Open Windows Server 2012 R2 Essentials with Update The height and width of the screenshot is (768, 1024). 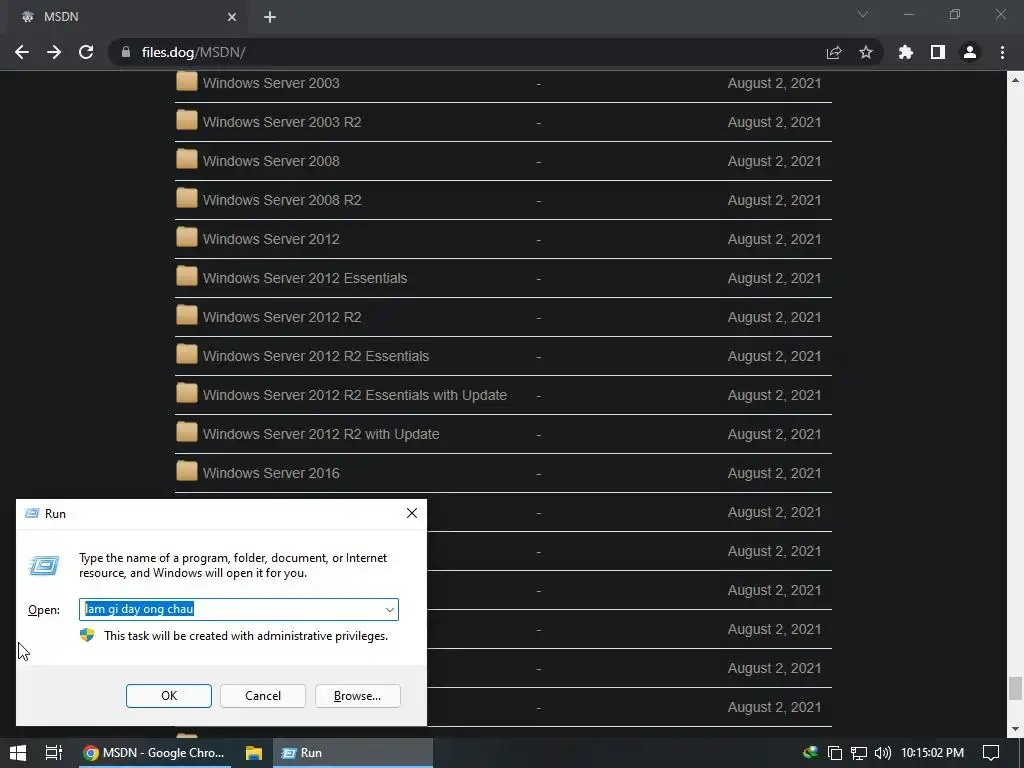pos(355,395)
